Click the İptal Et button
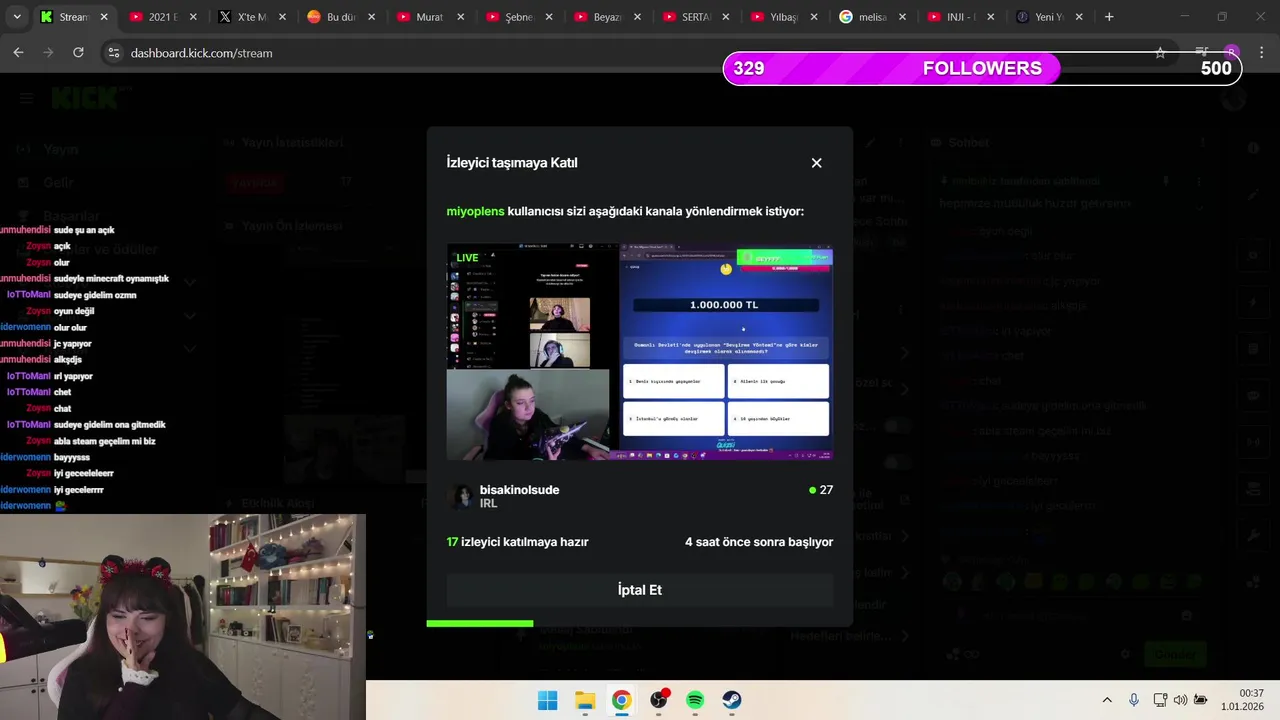The height and width of the screenshot is (720, 1280). [x=640, y=590]
